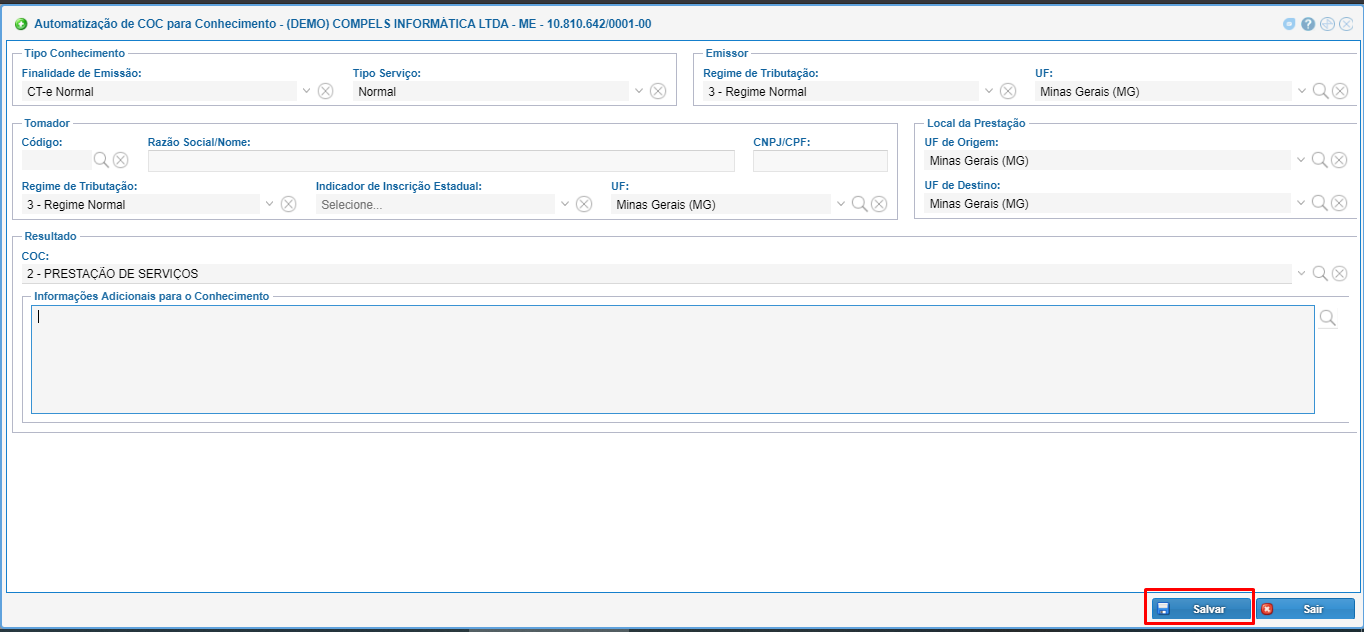Screen dimensions: 1364x632
Task: Clear the Tomador Código field
Action: (x=120, y=160)
